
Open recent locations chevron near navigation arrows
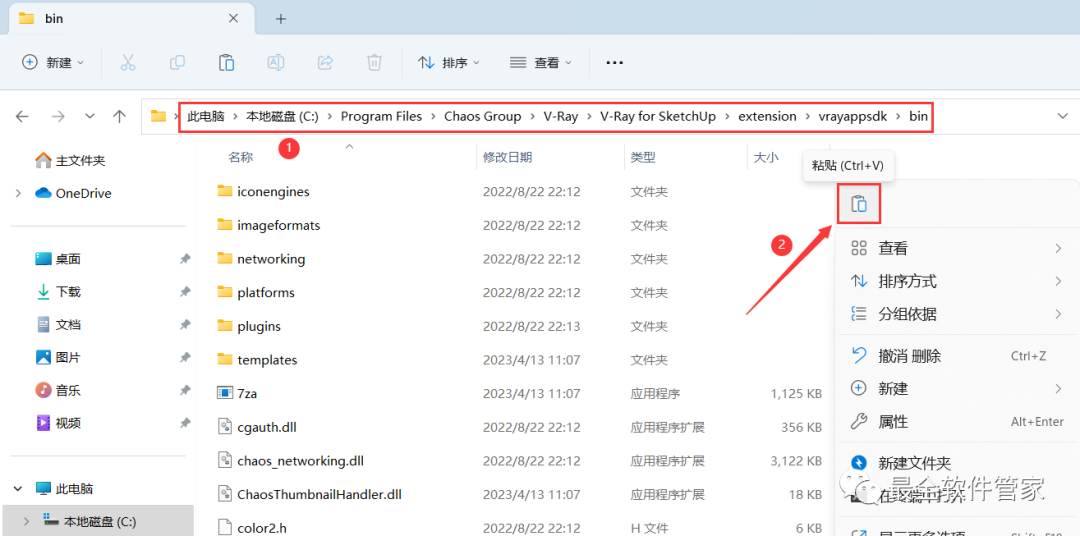point(90,116)
